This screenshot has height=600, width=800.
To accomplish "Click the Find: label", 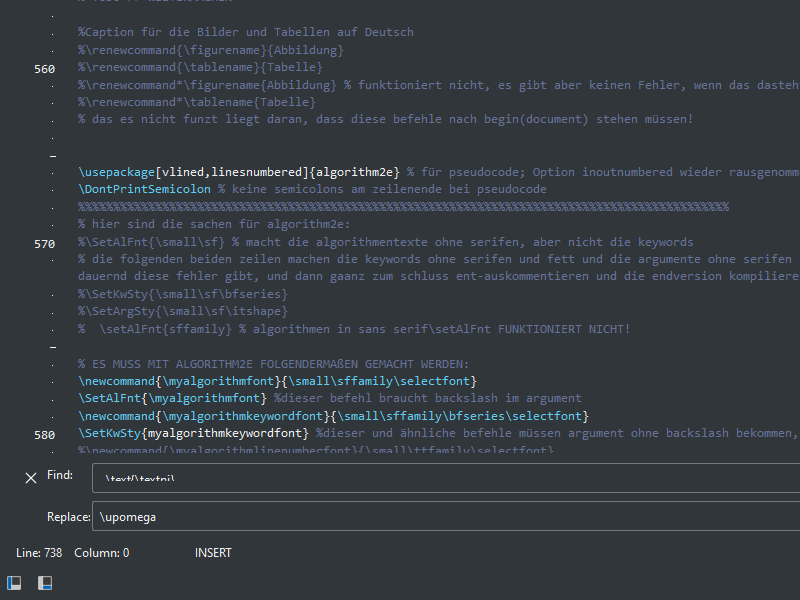I will (x=59, y=475).
